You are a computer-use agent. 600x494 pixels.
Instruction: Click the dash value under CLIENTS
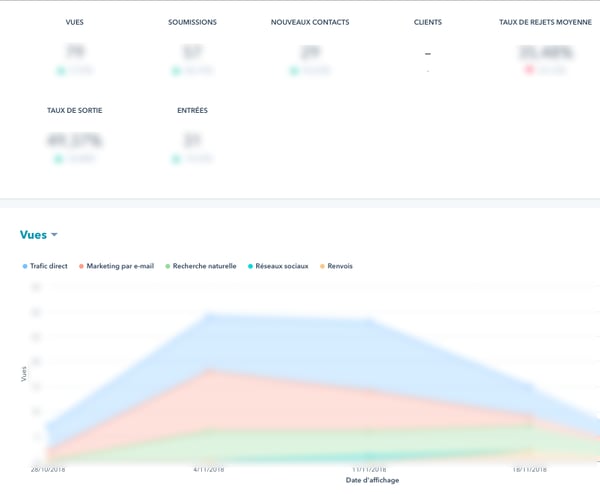tap(428, 54)
